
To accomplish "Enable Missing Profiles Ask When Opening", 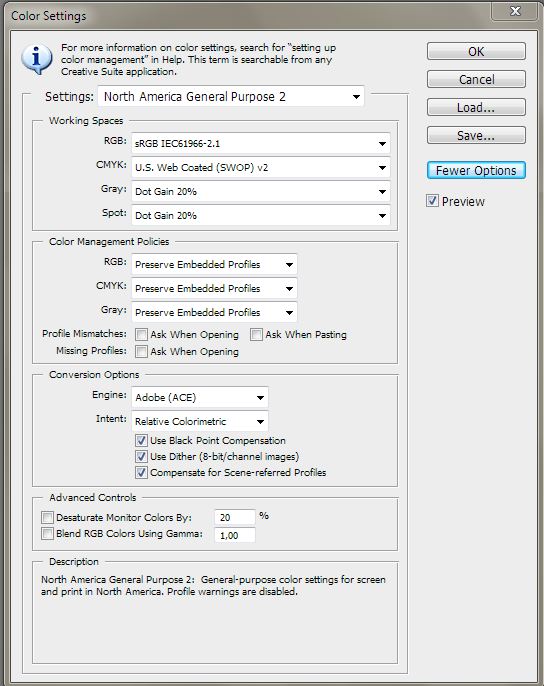I will click(x=141, y=351).
